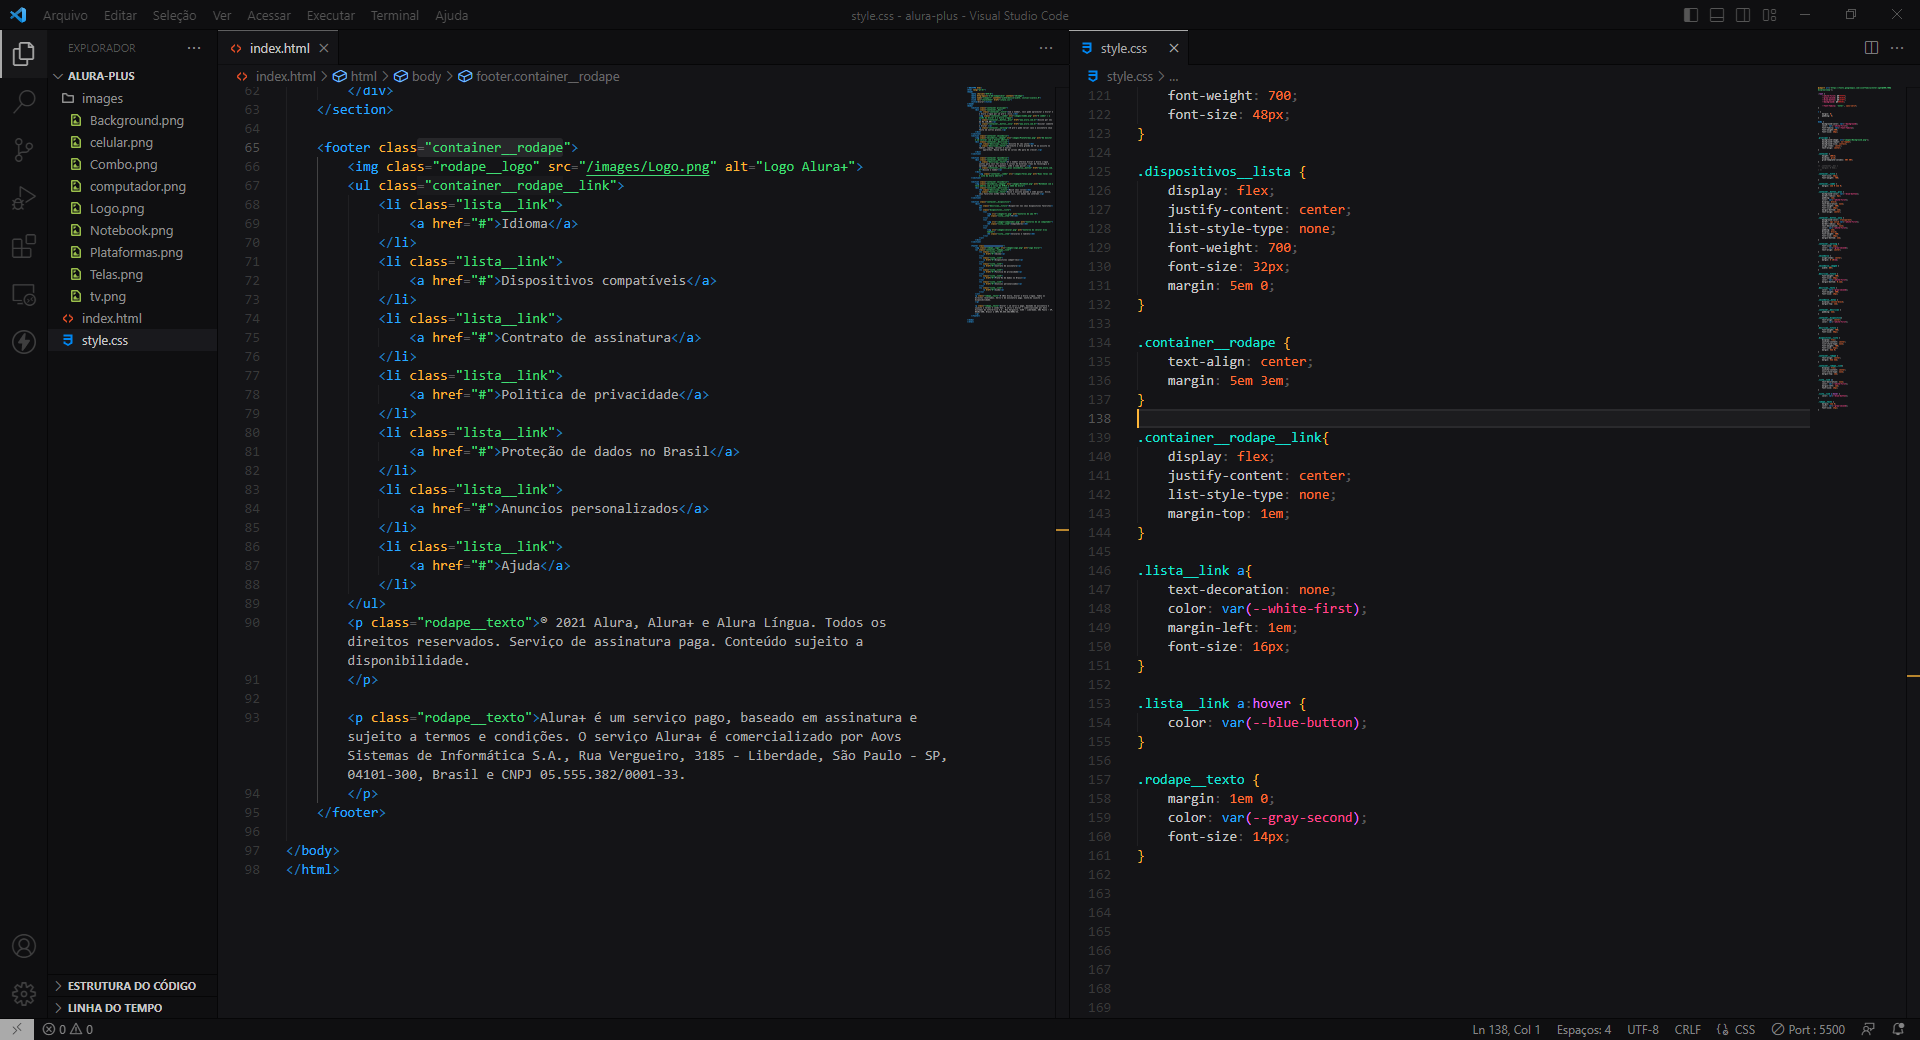Open more actions for the index.html editor group
1920x1040 pixels.
coord(1046,48)
